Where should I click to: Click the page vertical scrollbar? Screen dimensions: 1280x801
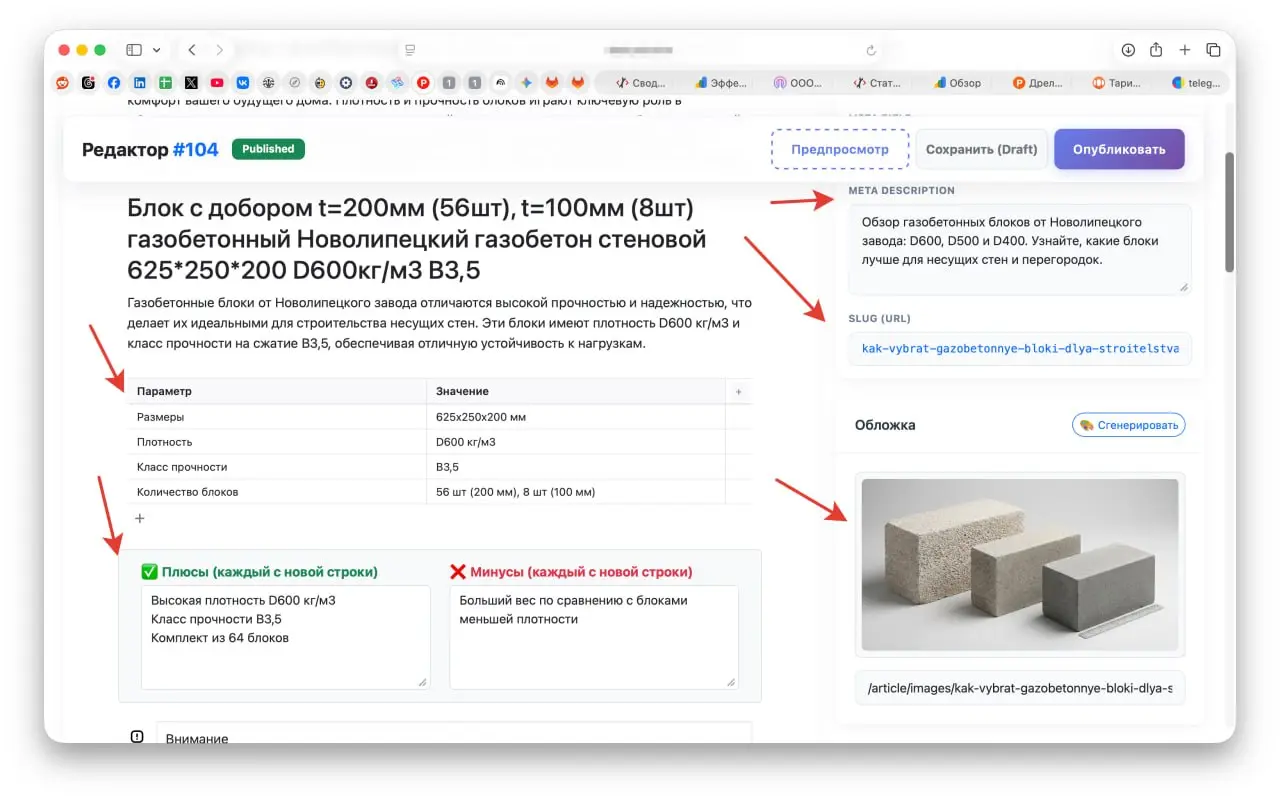coord(1229,212)
